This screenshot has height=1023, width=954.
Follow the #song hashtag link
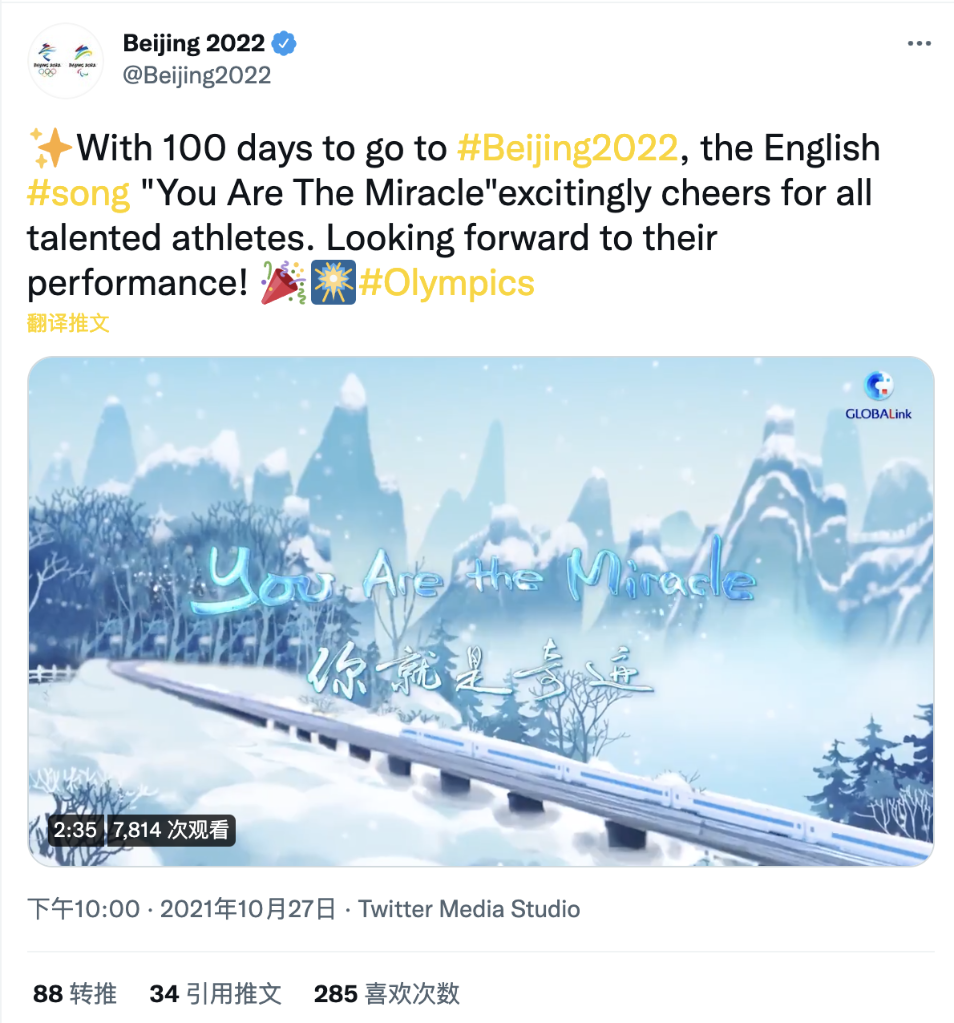click(x=79, y=194)
